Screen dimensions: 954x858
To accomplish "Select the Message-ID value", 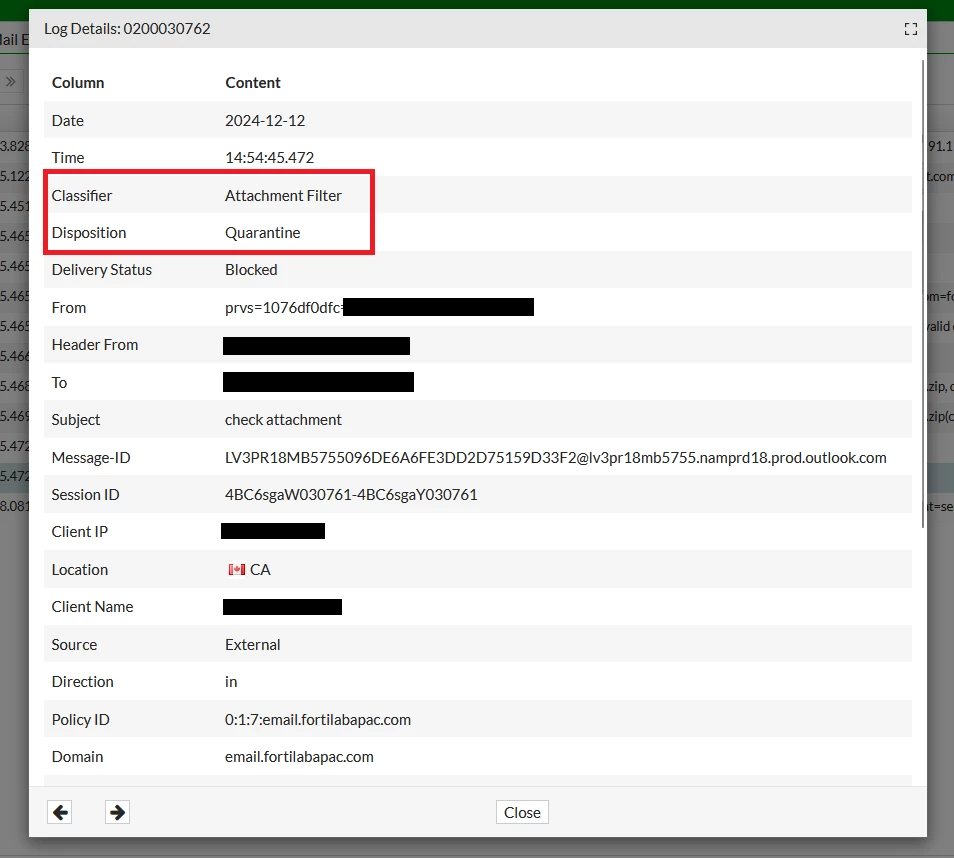I will pos(555,458).
